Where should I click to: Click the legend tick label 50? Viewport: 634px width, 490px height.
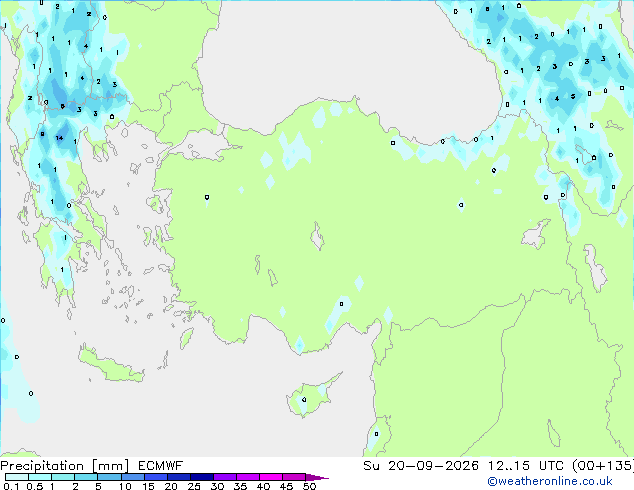point(309,486)
